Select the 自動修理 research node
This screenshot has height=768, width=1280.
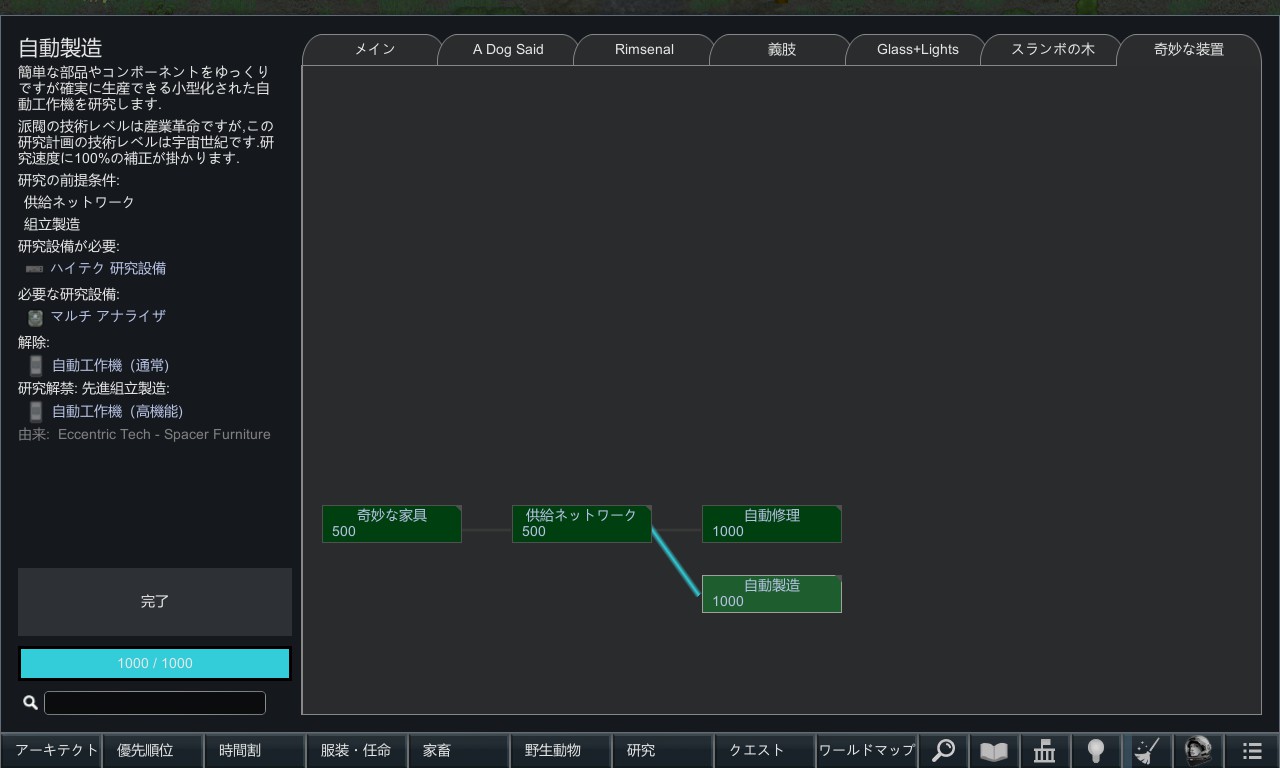point(772,524)
